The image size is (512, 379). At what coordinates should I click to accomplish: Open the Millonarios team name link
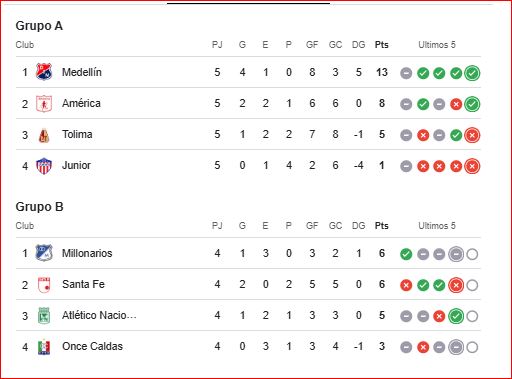(87, 253)
